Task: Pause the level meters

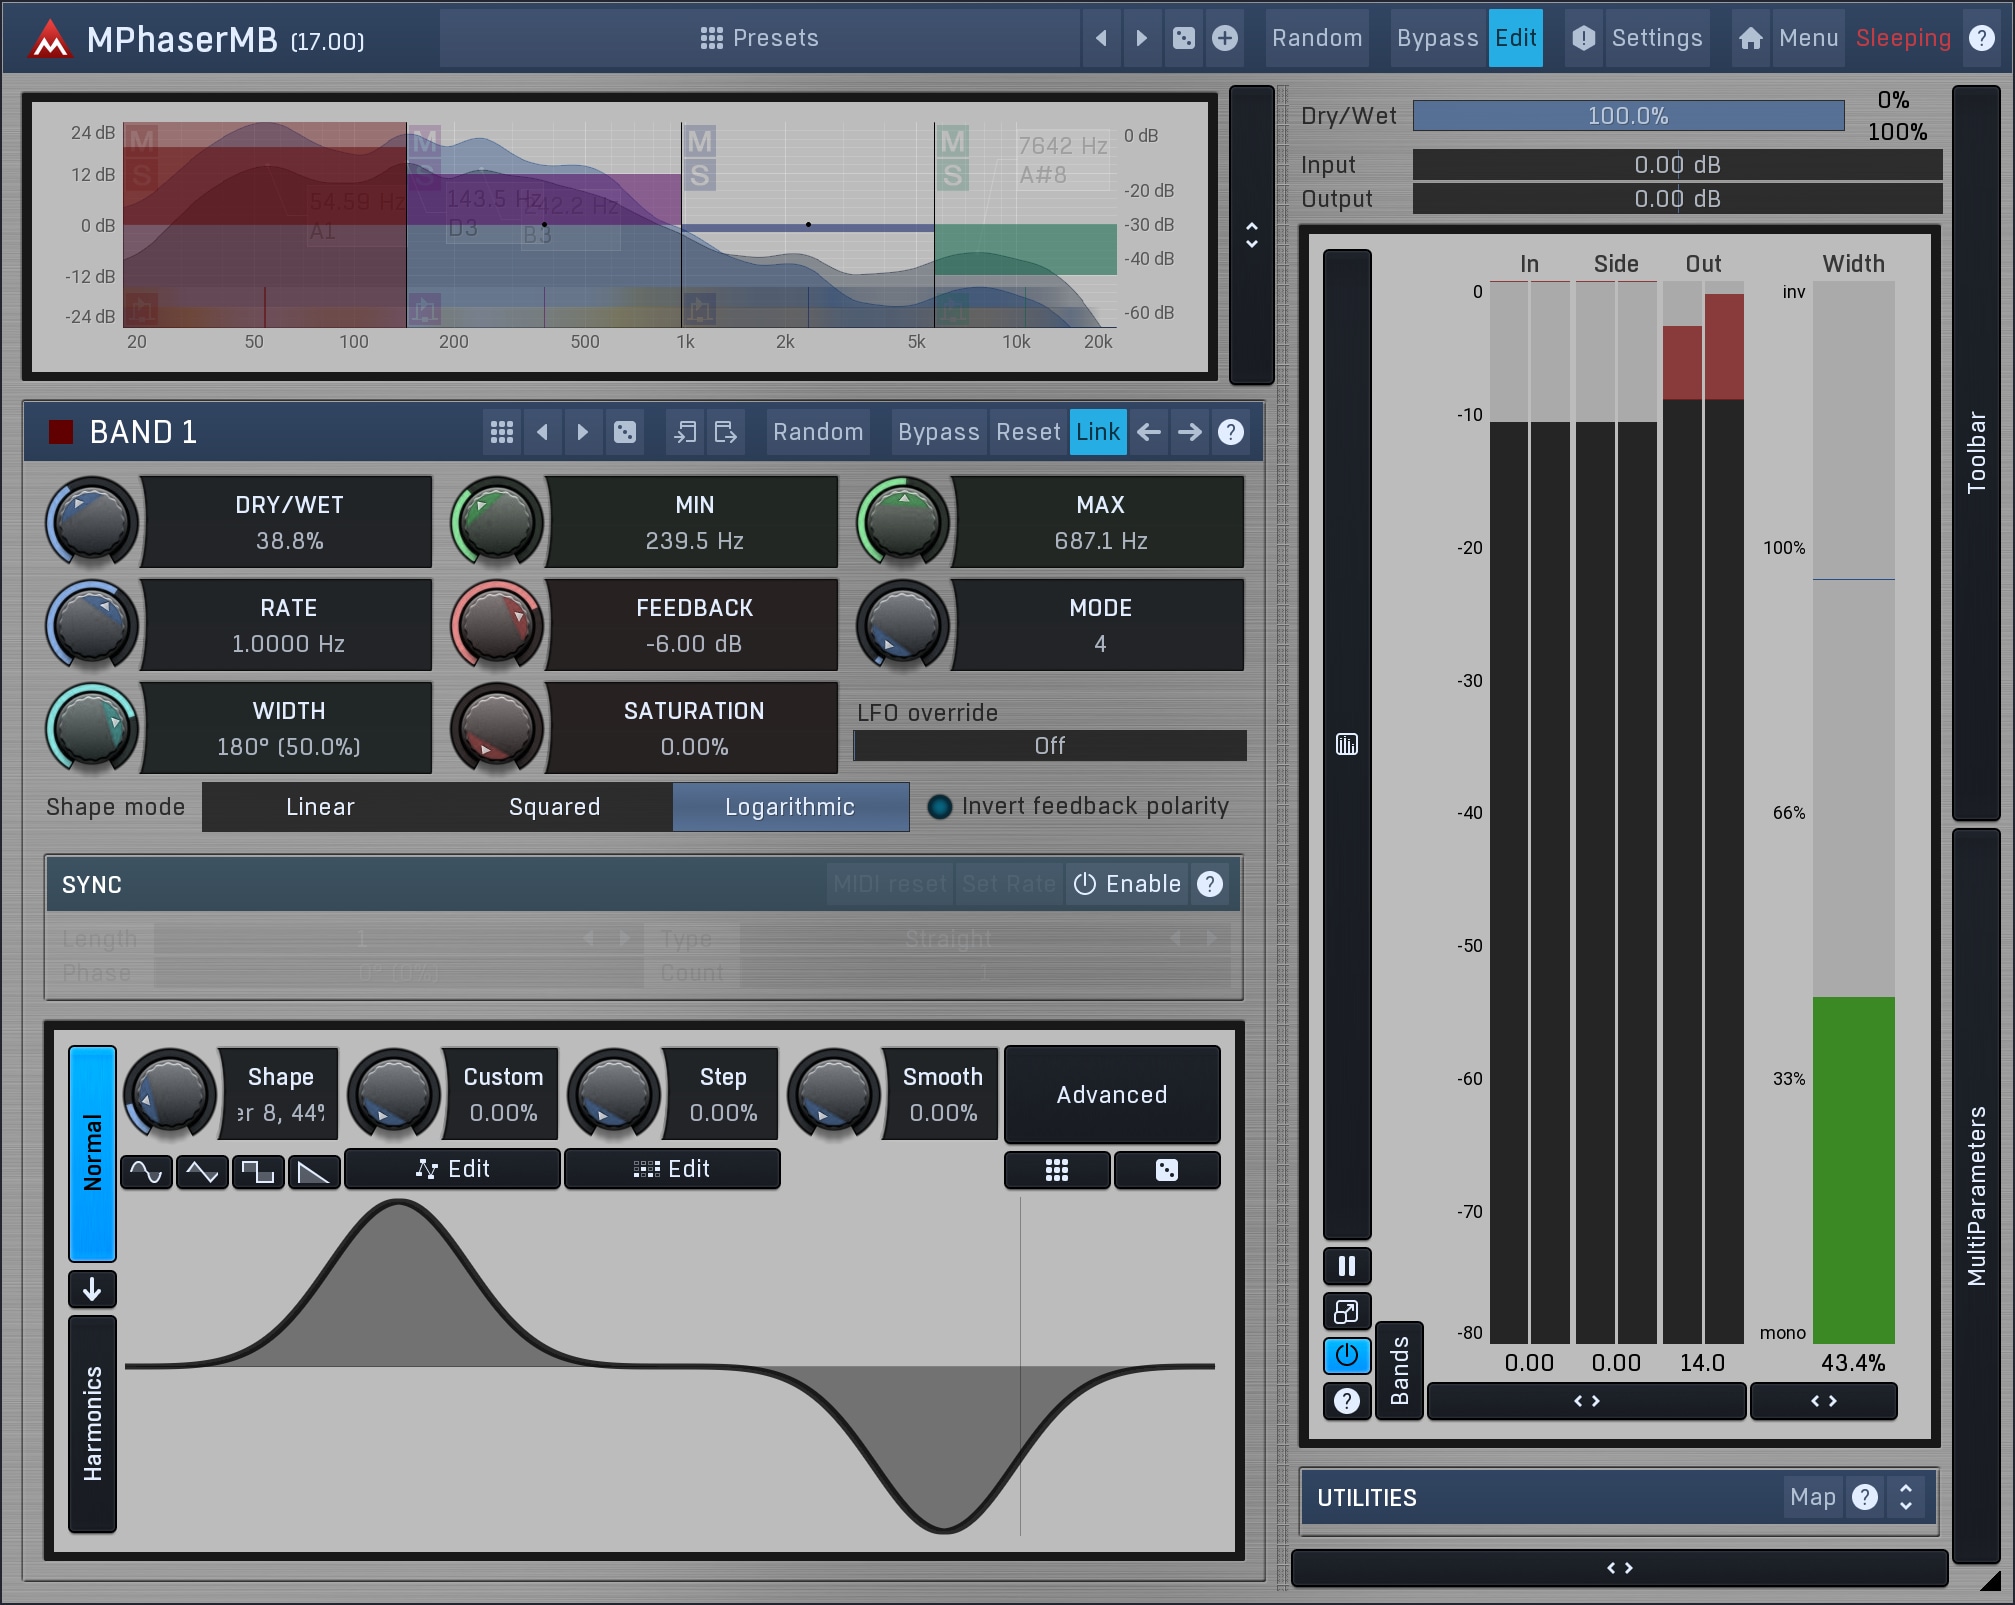Action: tap(1346, 1266)
